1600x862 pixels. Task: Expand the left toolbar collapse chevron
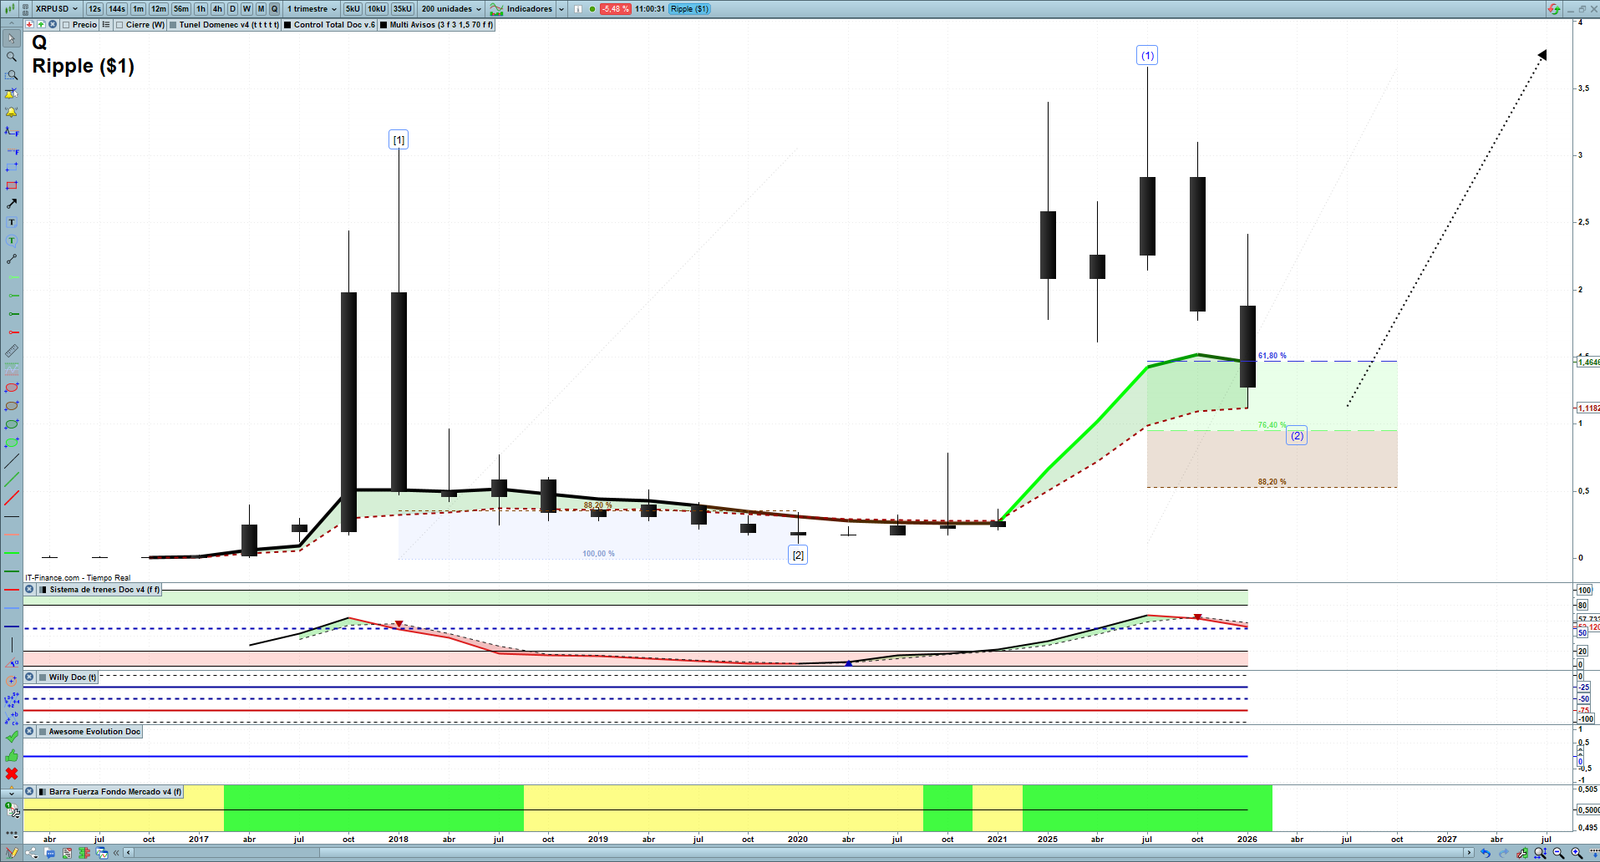pyautogui.click(x=11, y=793)
